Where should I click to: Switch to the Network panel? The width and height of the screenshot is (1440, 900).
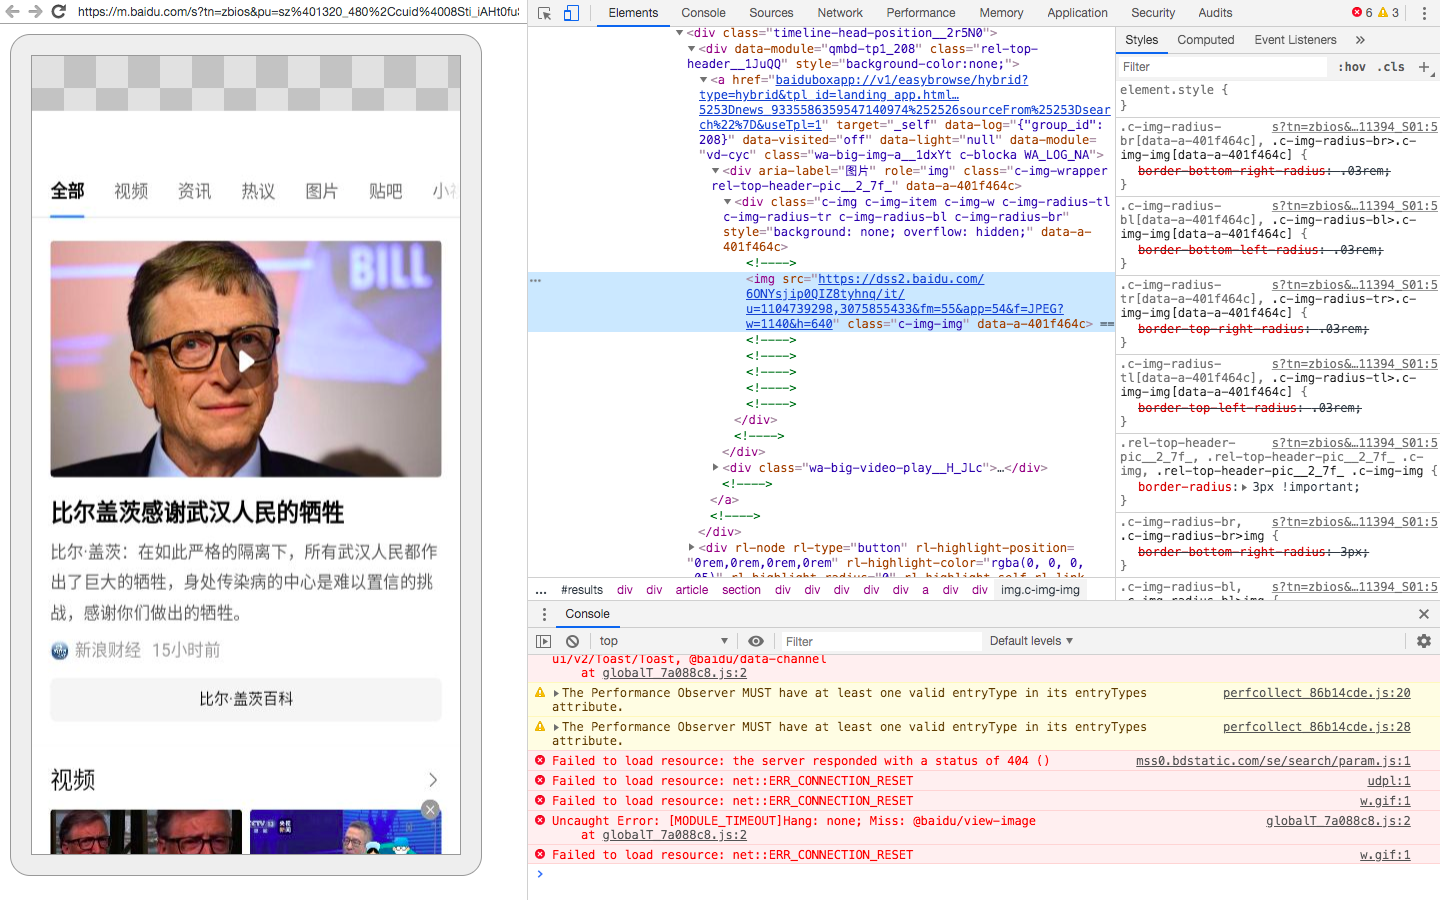[x=839, y=13]
